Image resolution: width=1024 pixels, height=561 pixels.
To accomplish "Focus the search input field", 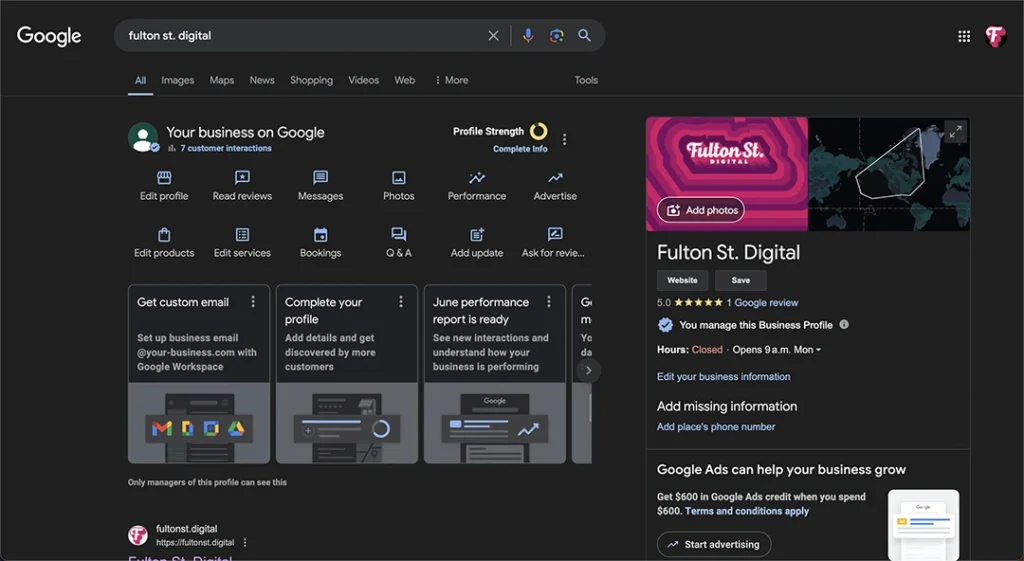I will point(304,36).
